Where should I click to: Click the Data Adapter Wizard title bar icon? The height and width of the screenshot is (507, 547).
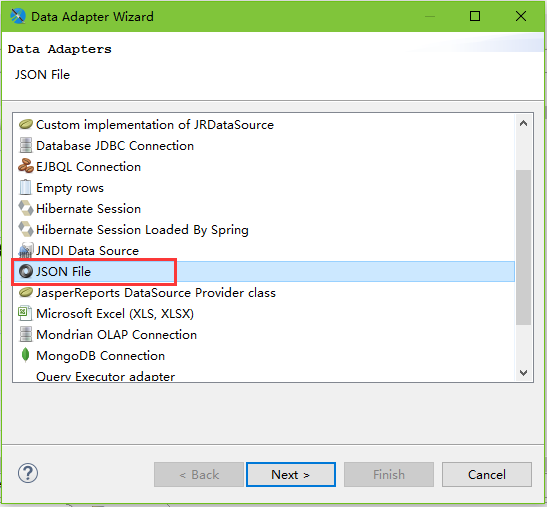17,16
